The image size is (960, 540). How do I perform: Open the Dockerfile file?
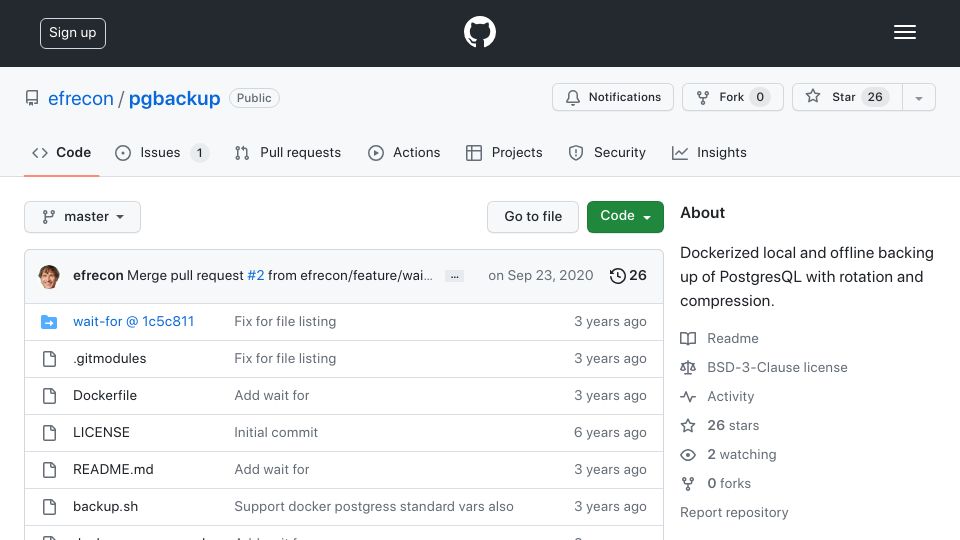click(105, 396)
